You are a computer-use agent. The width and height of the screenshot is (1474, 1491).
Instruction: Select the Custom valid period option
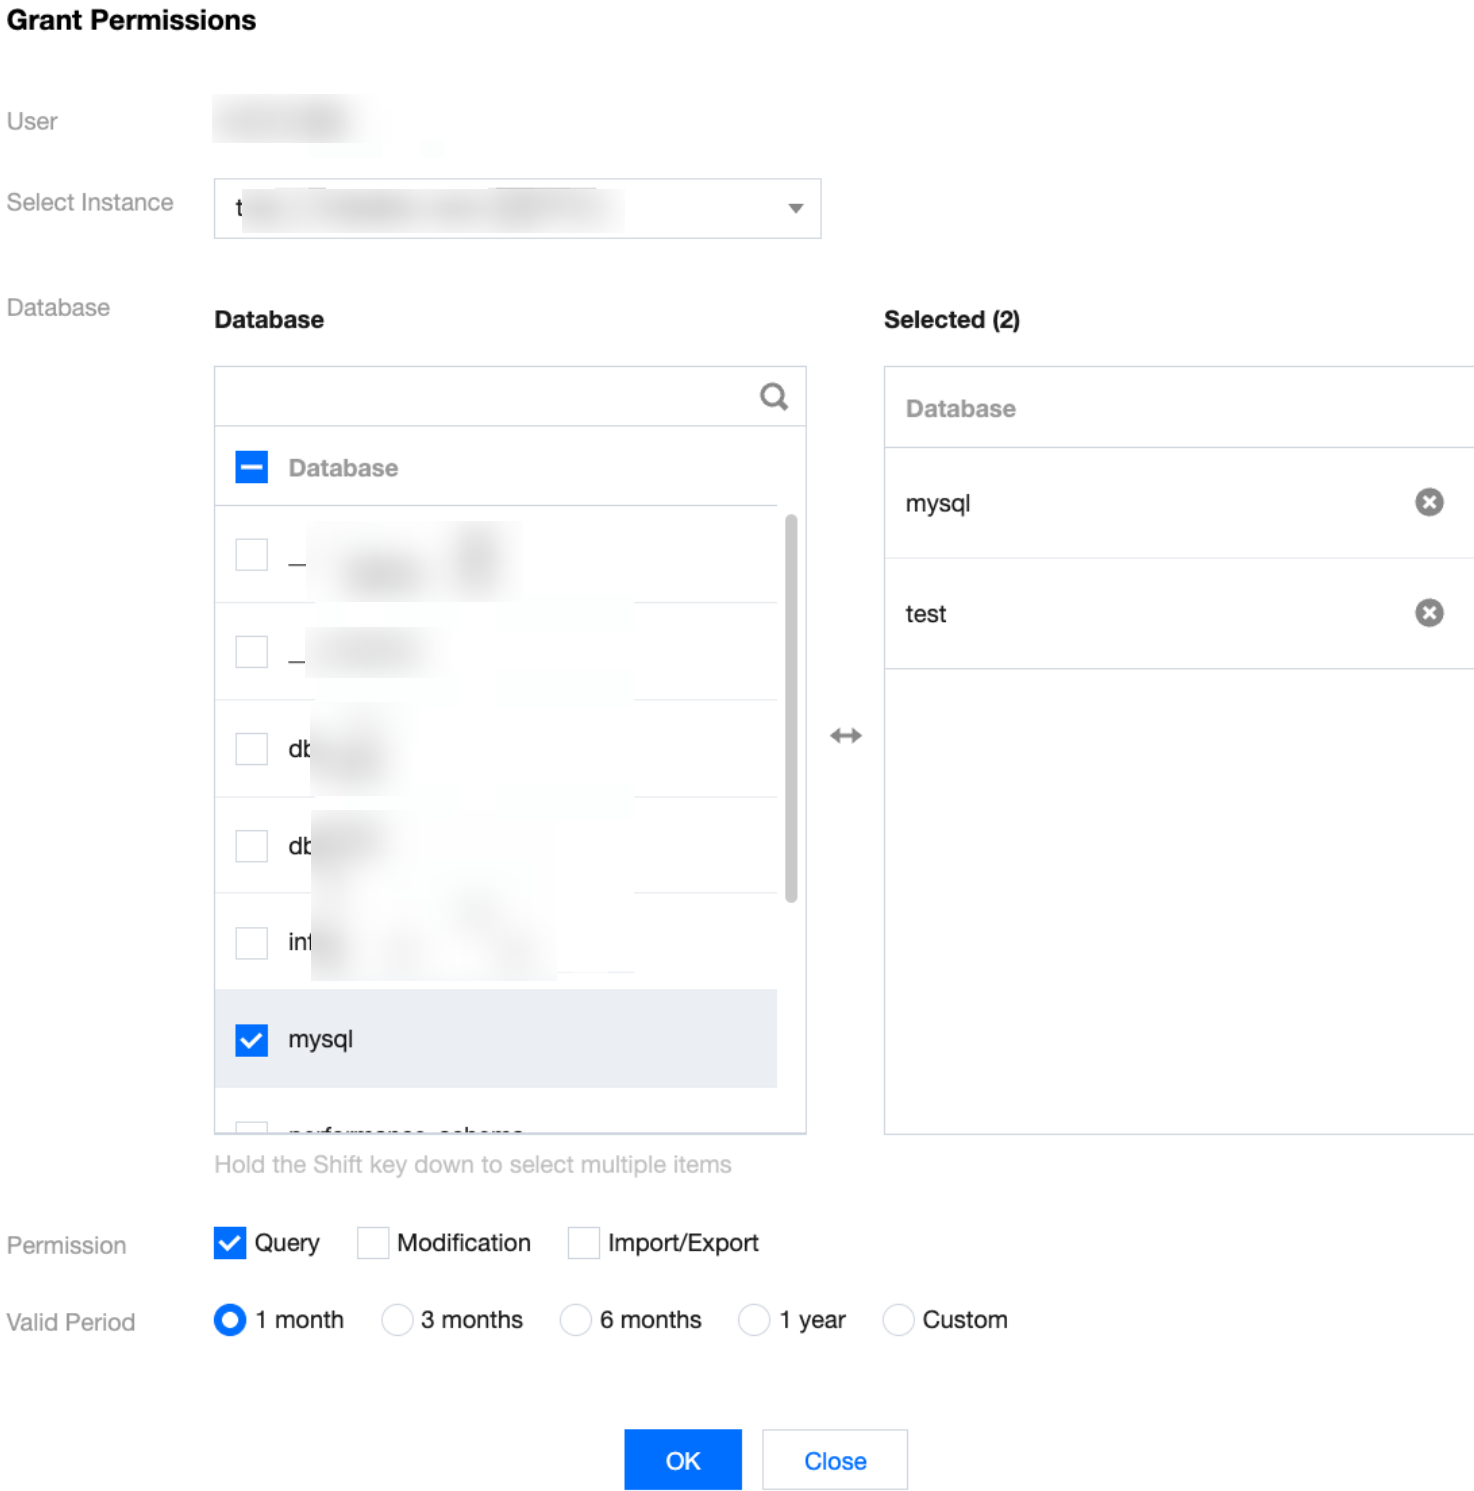(898, 1320)
